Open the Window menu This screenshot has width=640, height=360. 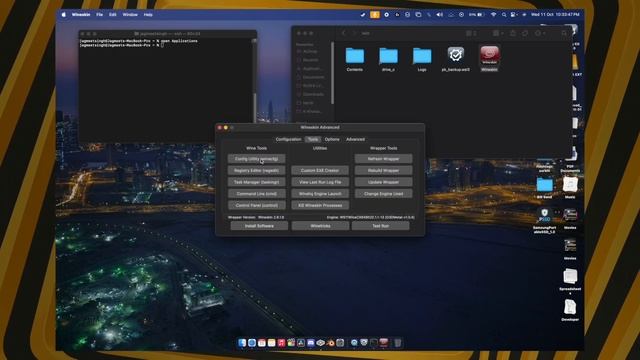coord(130,14)
